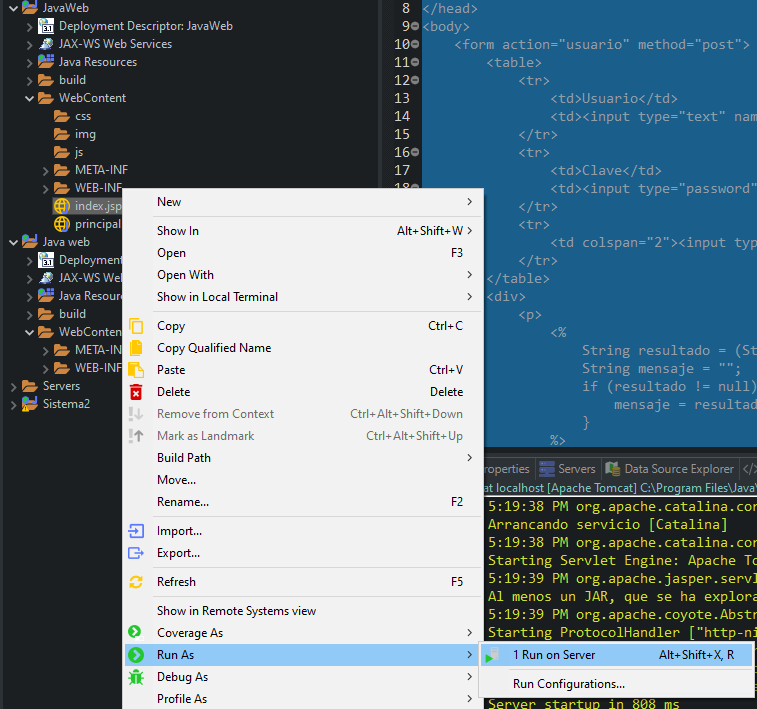This screenshot has width=757, height=709.
Task: Expand the Servers project node
Action: pos(13,386)
